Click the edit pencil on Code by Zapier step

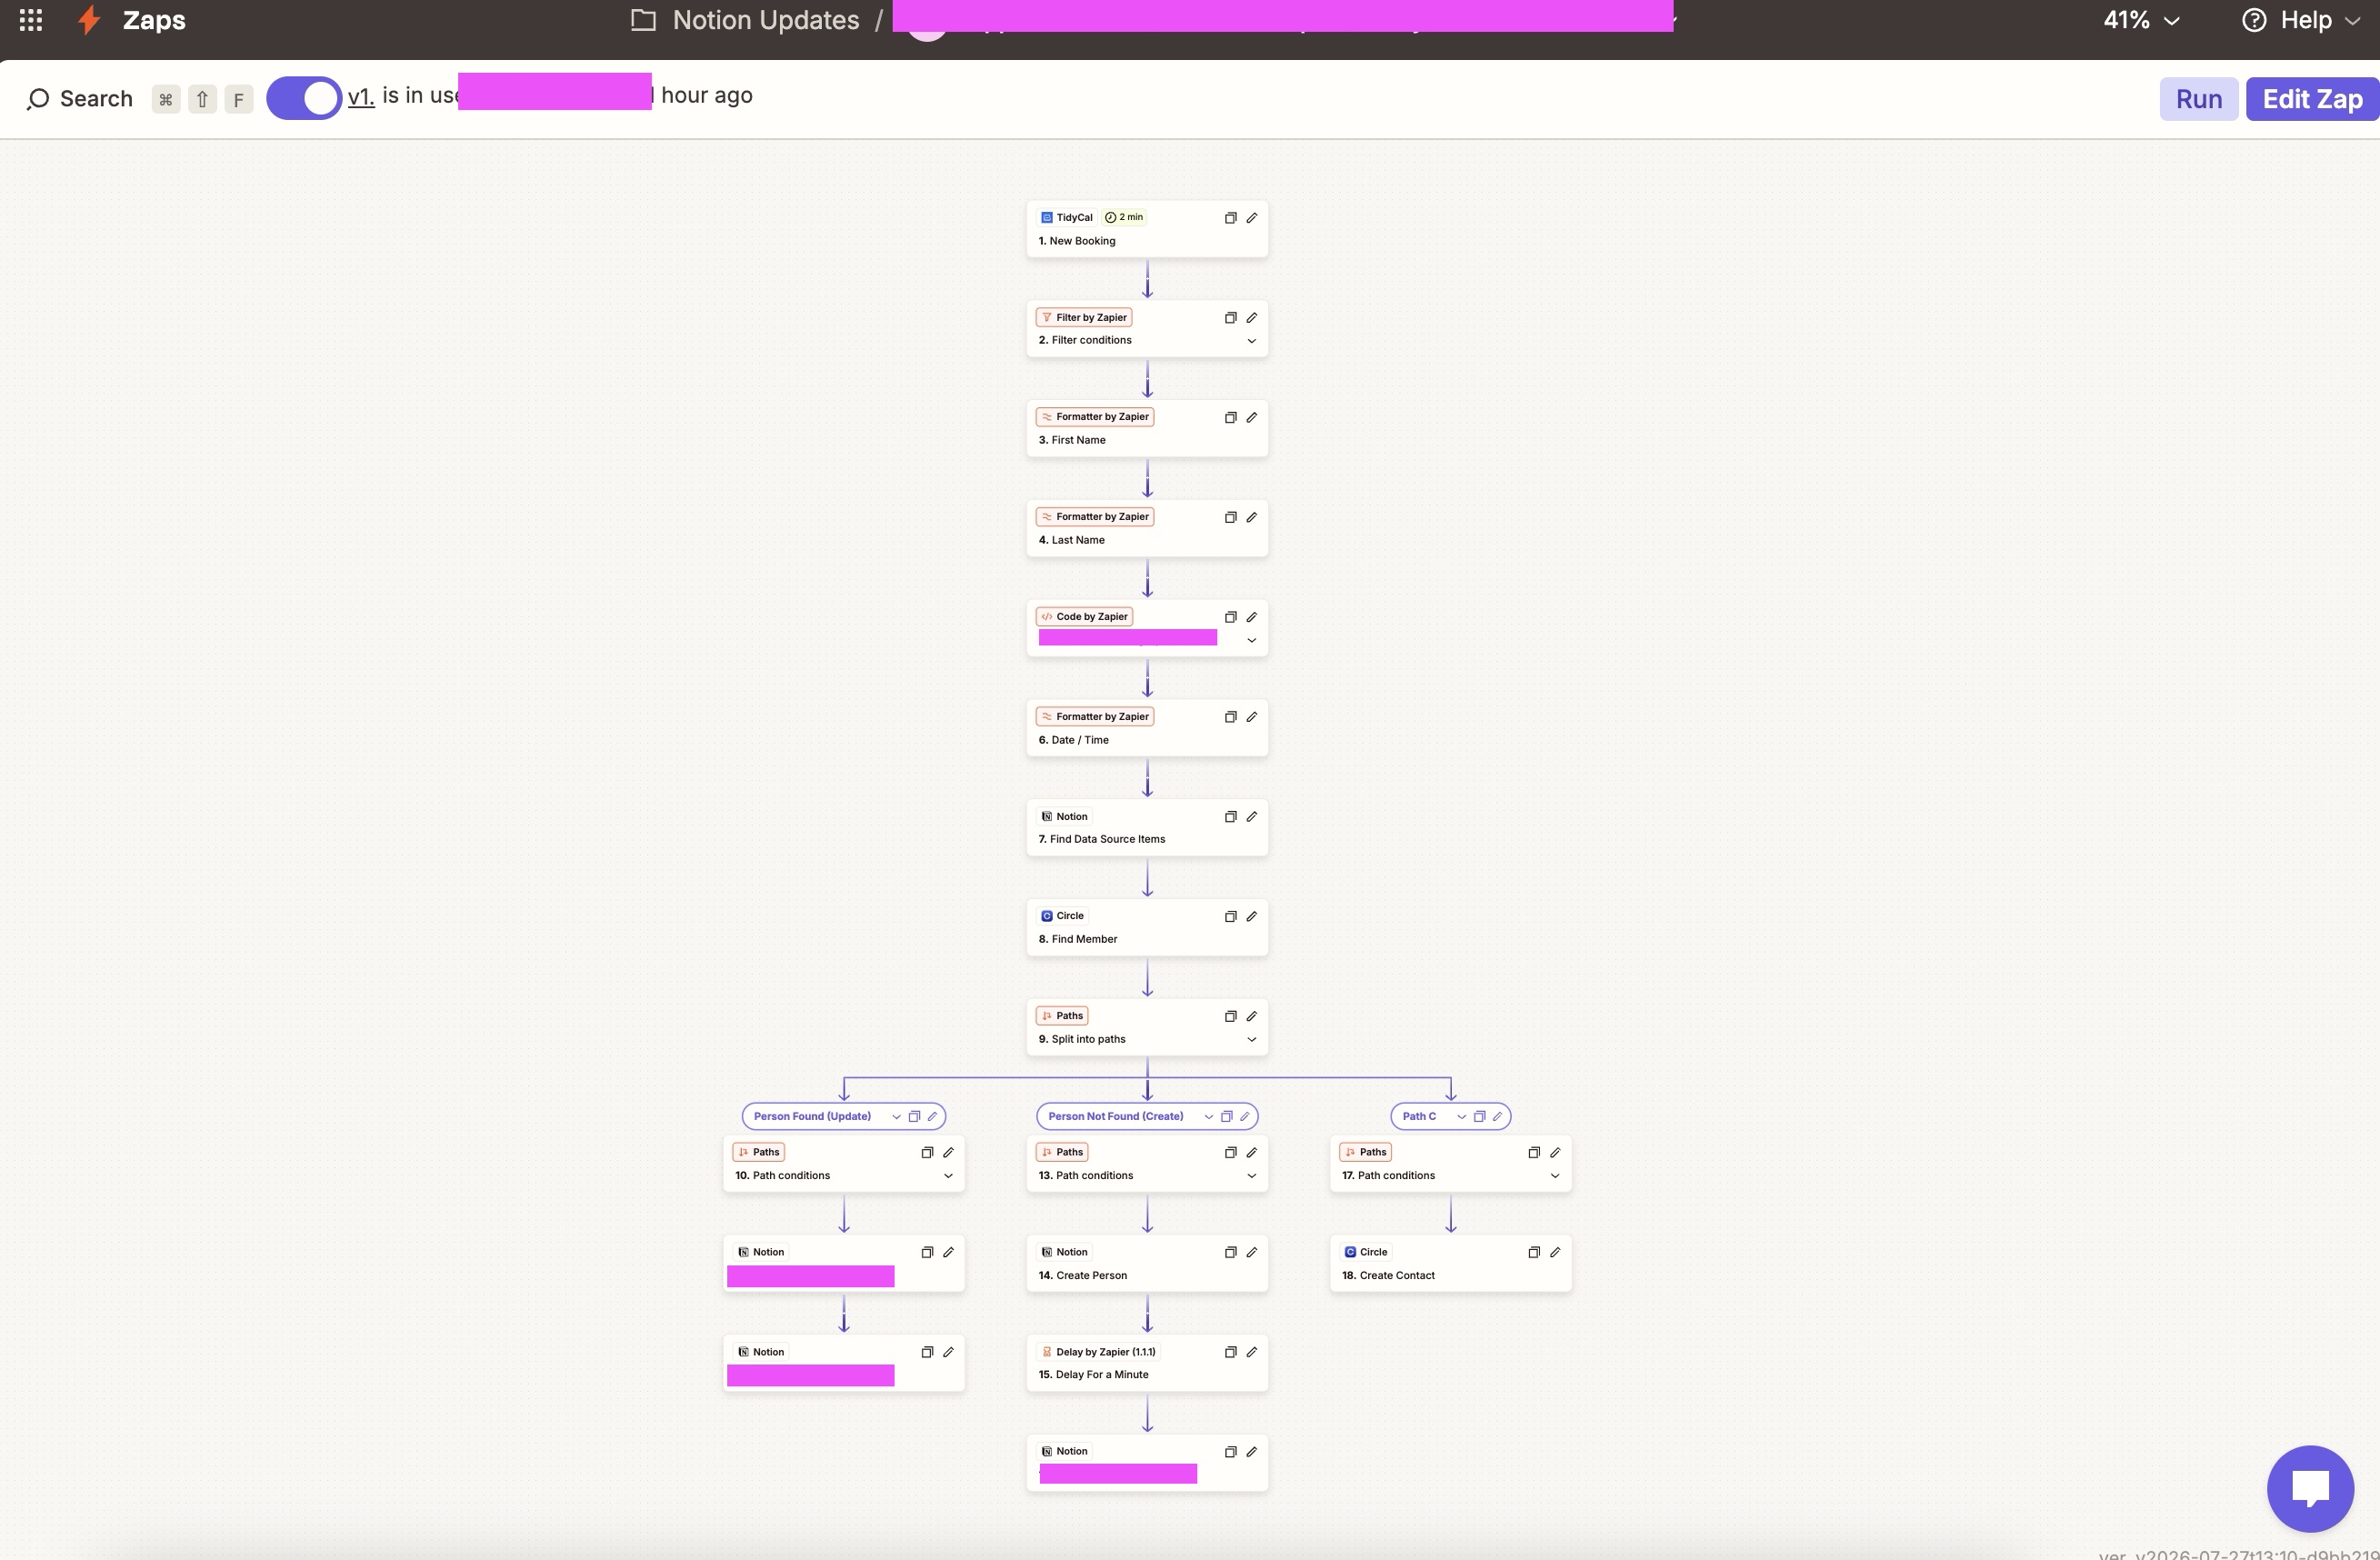pos(1251,617)
